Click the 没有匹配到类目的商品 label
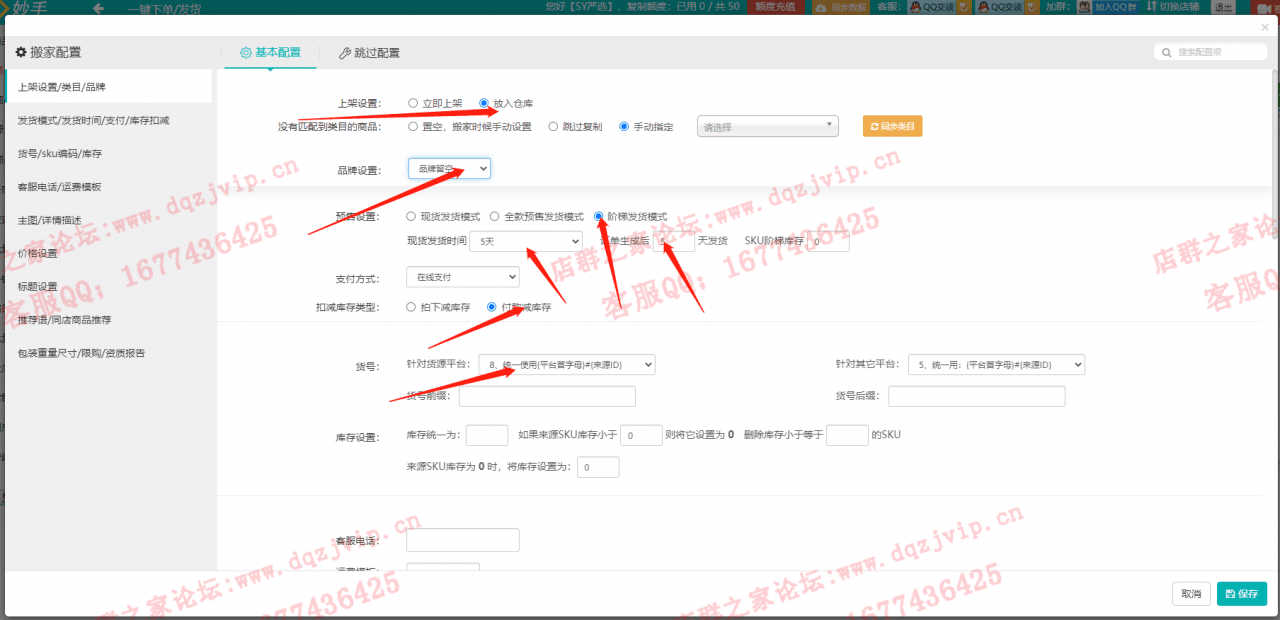 coord(329,127)
